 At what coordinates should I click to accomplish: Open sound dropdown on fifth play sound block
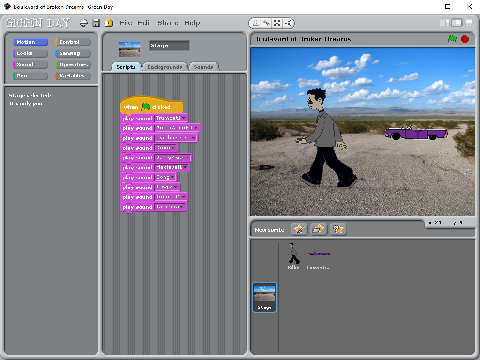tap(188, 158)
